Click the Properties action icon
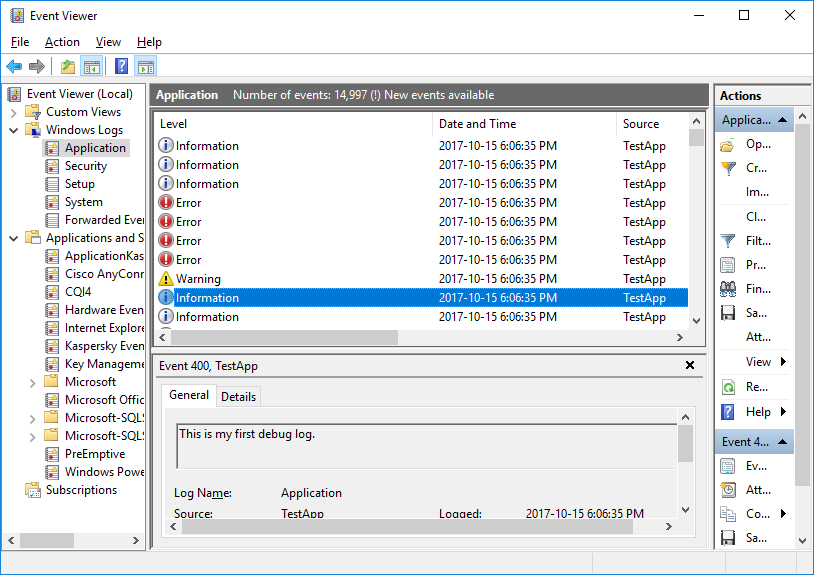 coord(728,265)
